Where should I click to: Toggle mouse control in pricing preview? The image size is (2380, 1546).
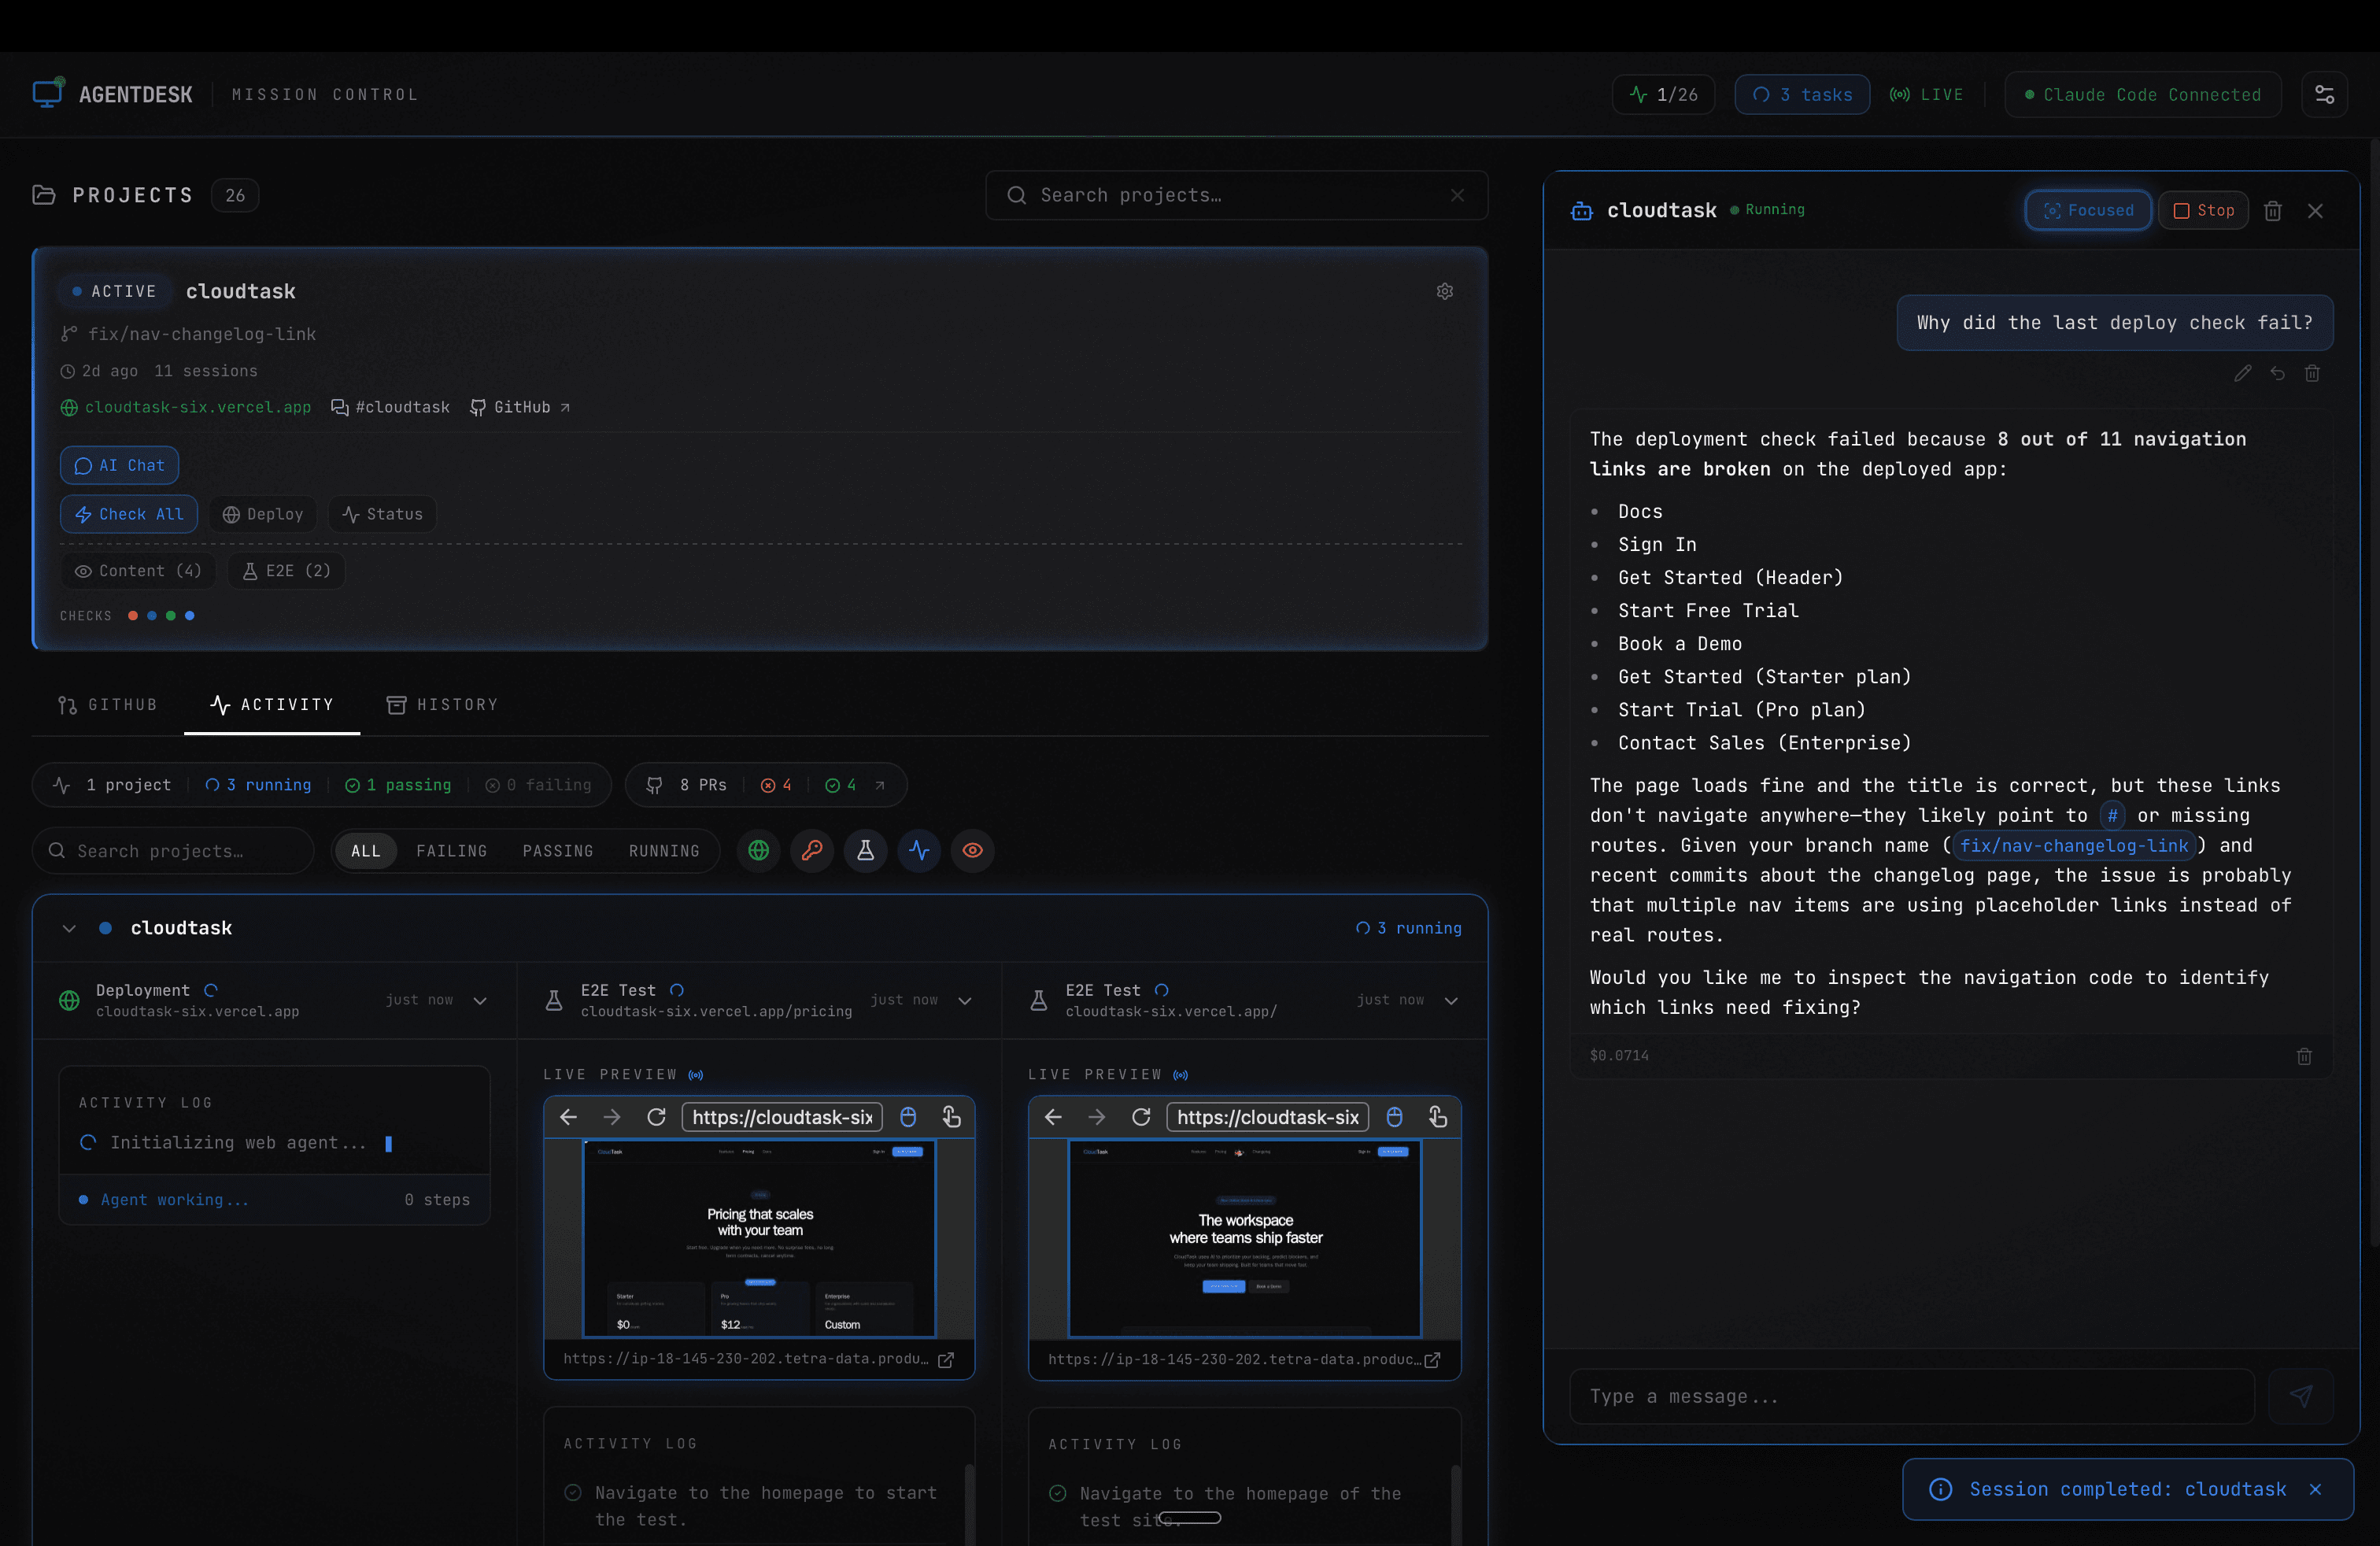point(908,1117)
